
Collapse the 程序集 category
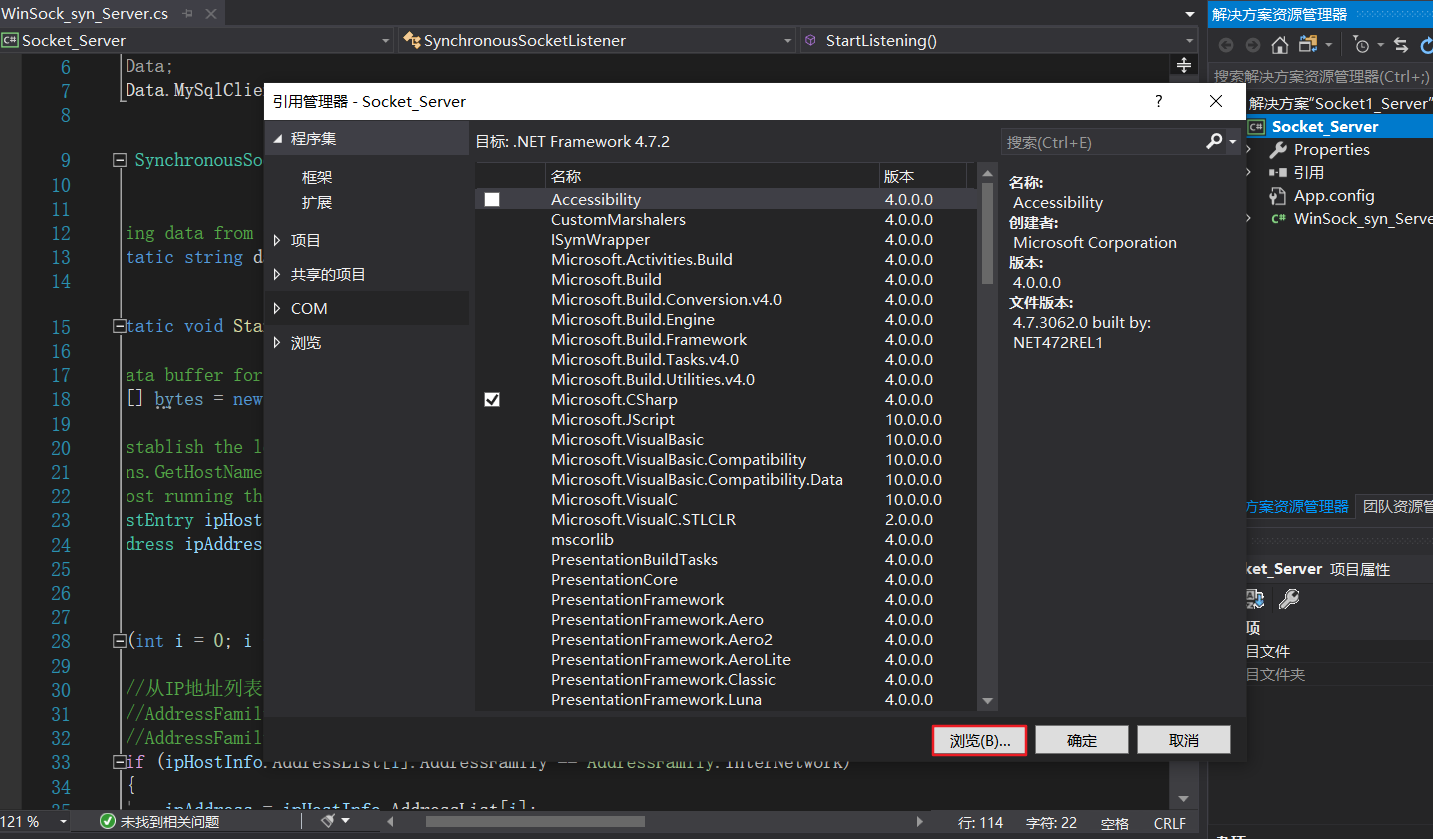pyautogui.click(x=278, y=139)
